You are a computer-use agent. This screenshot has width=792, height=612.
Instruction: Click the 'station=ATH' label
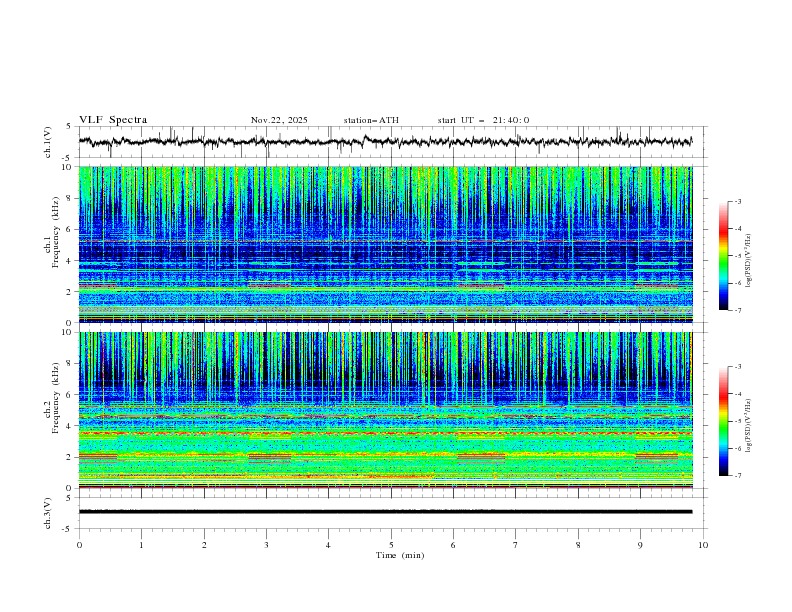(x=371, y=120)
